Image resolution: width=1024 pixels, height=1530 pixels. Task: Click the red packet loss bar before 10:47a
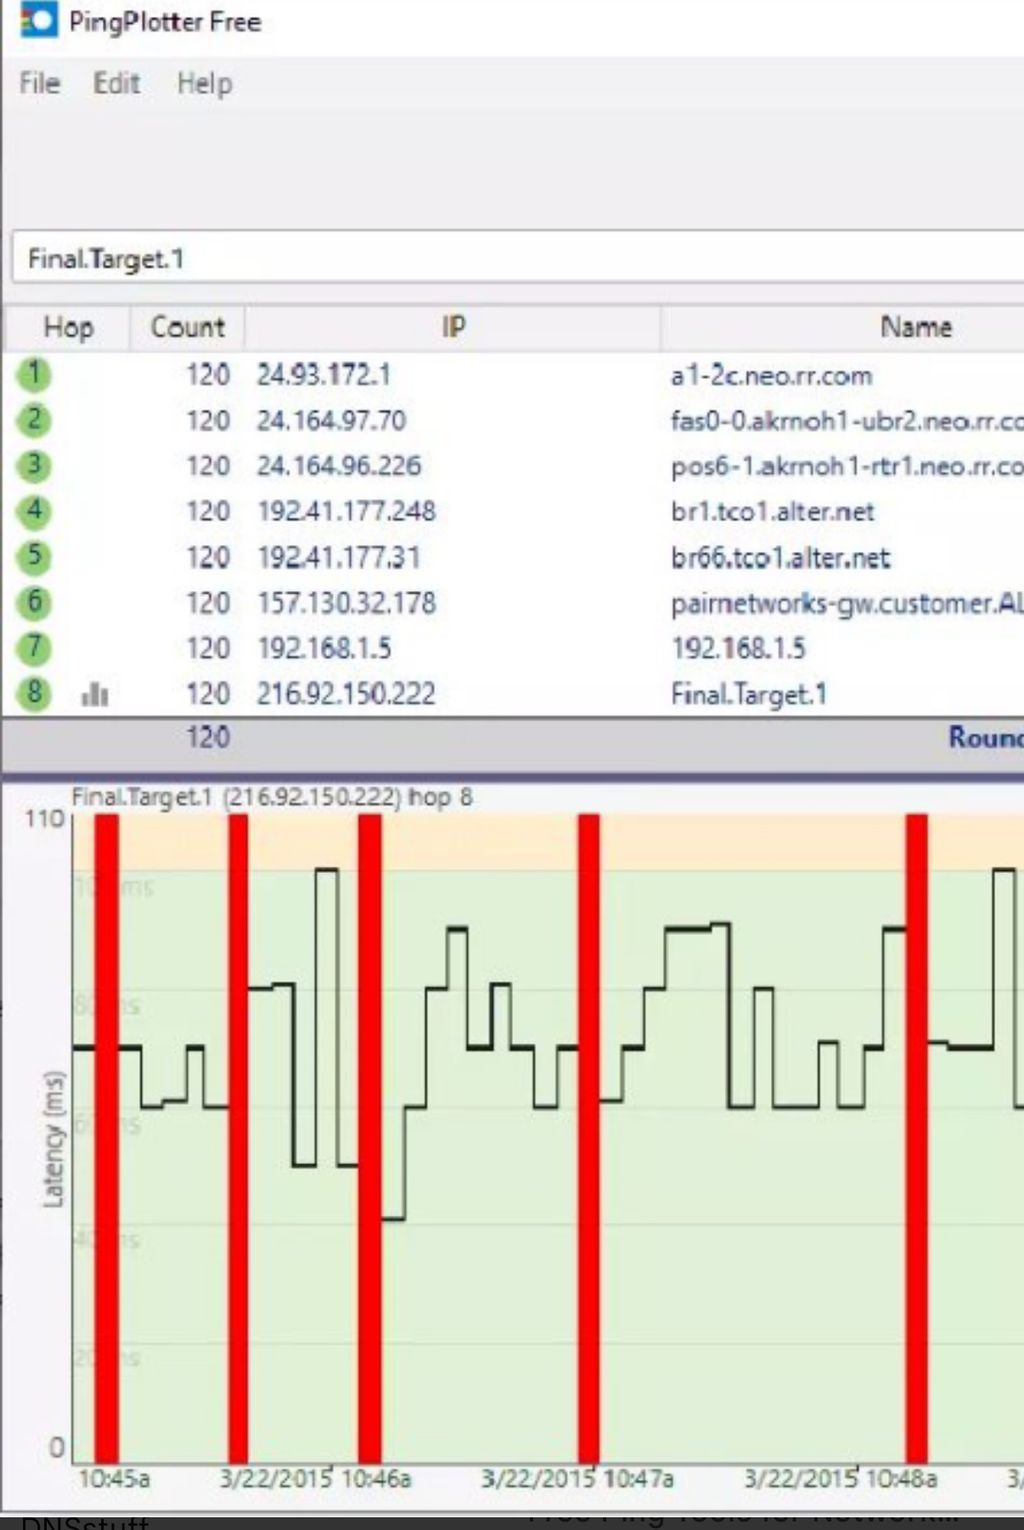pos(589,1138)
